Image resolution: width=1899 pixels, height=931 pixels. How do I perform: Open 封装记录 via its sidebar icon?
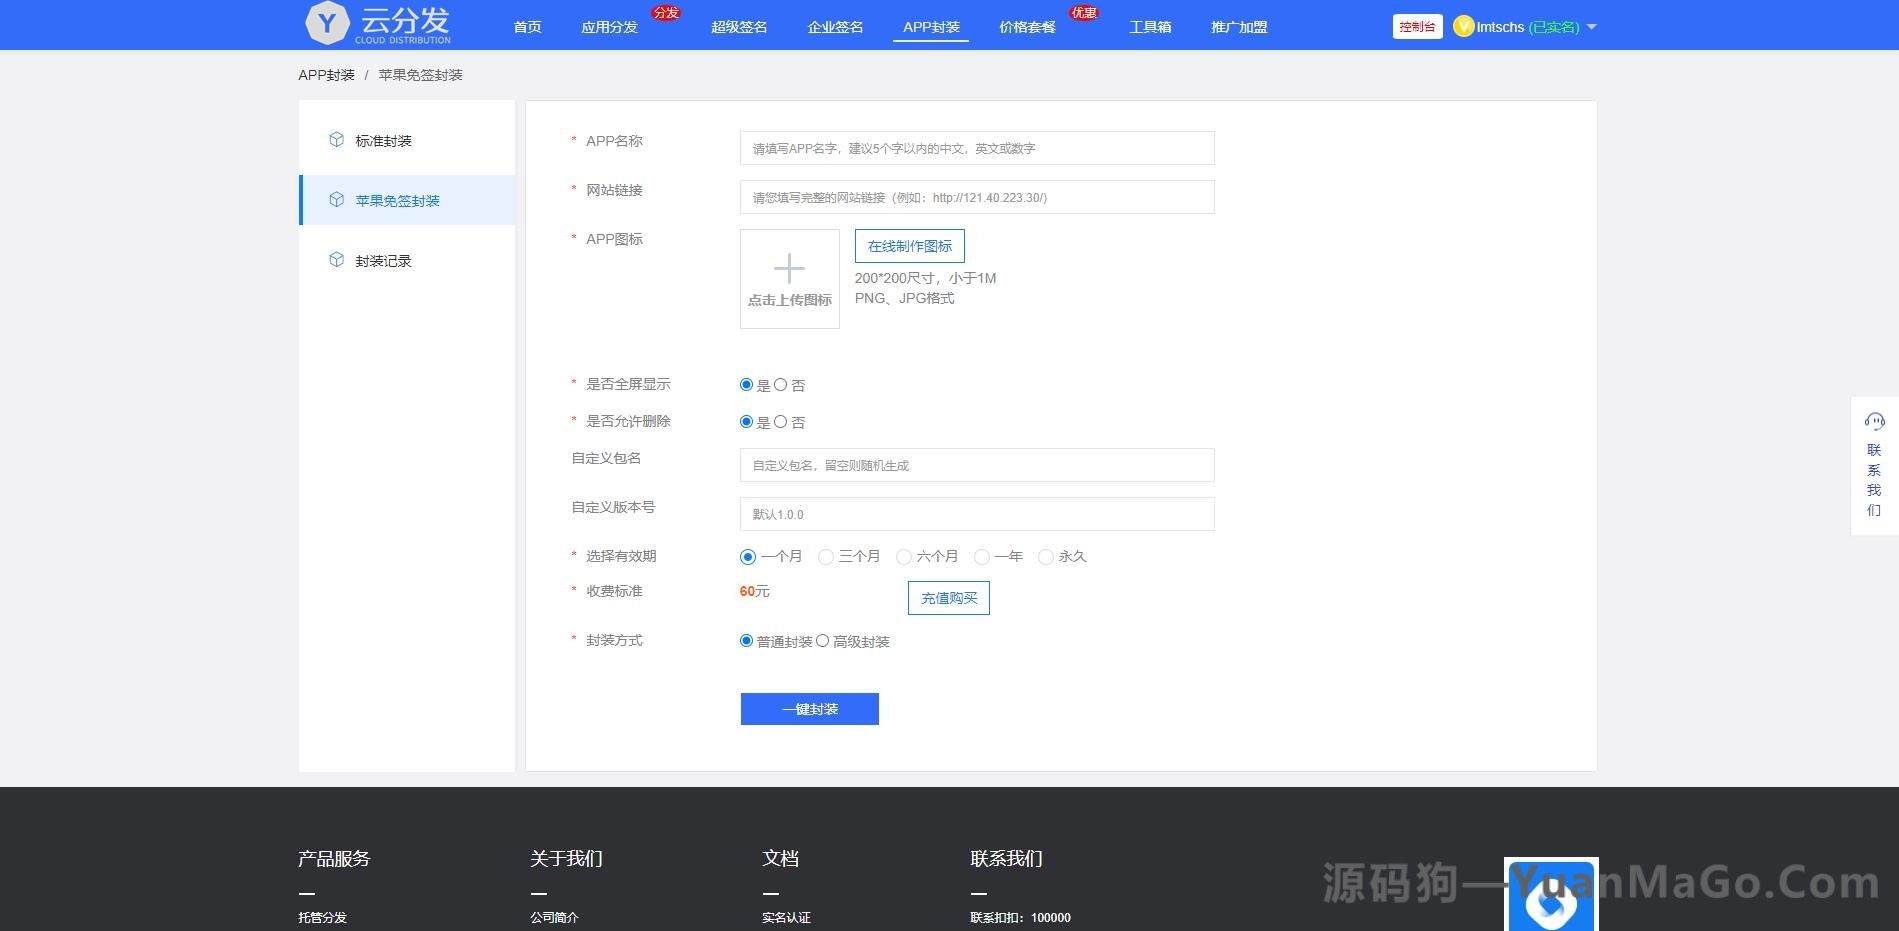coord(336,260)
